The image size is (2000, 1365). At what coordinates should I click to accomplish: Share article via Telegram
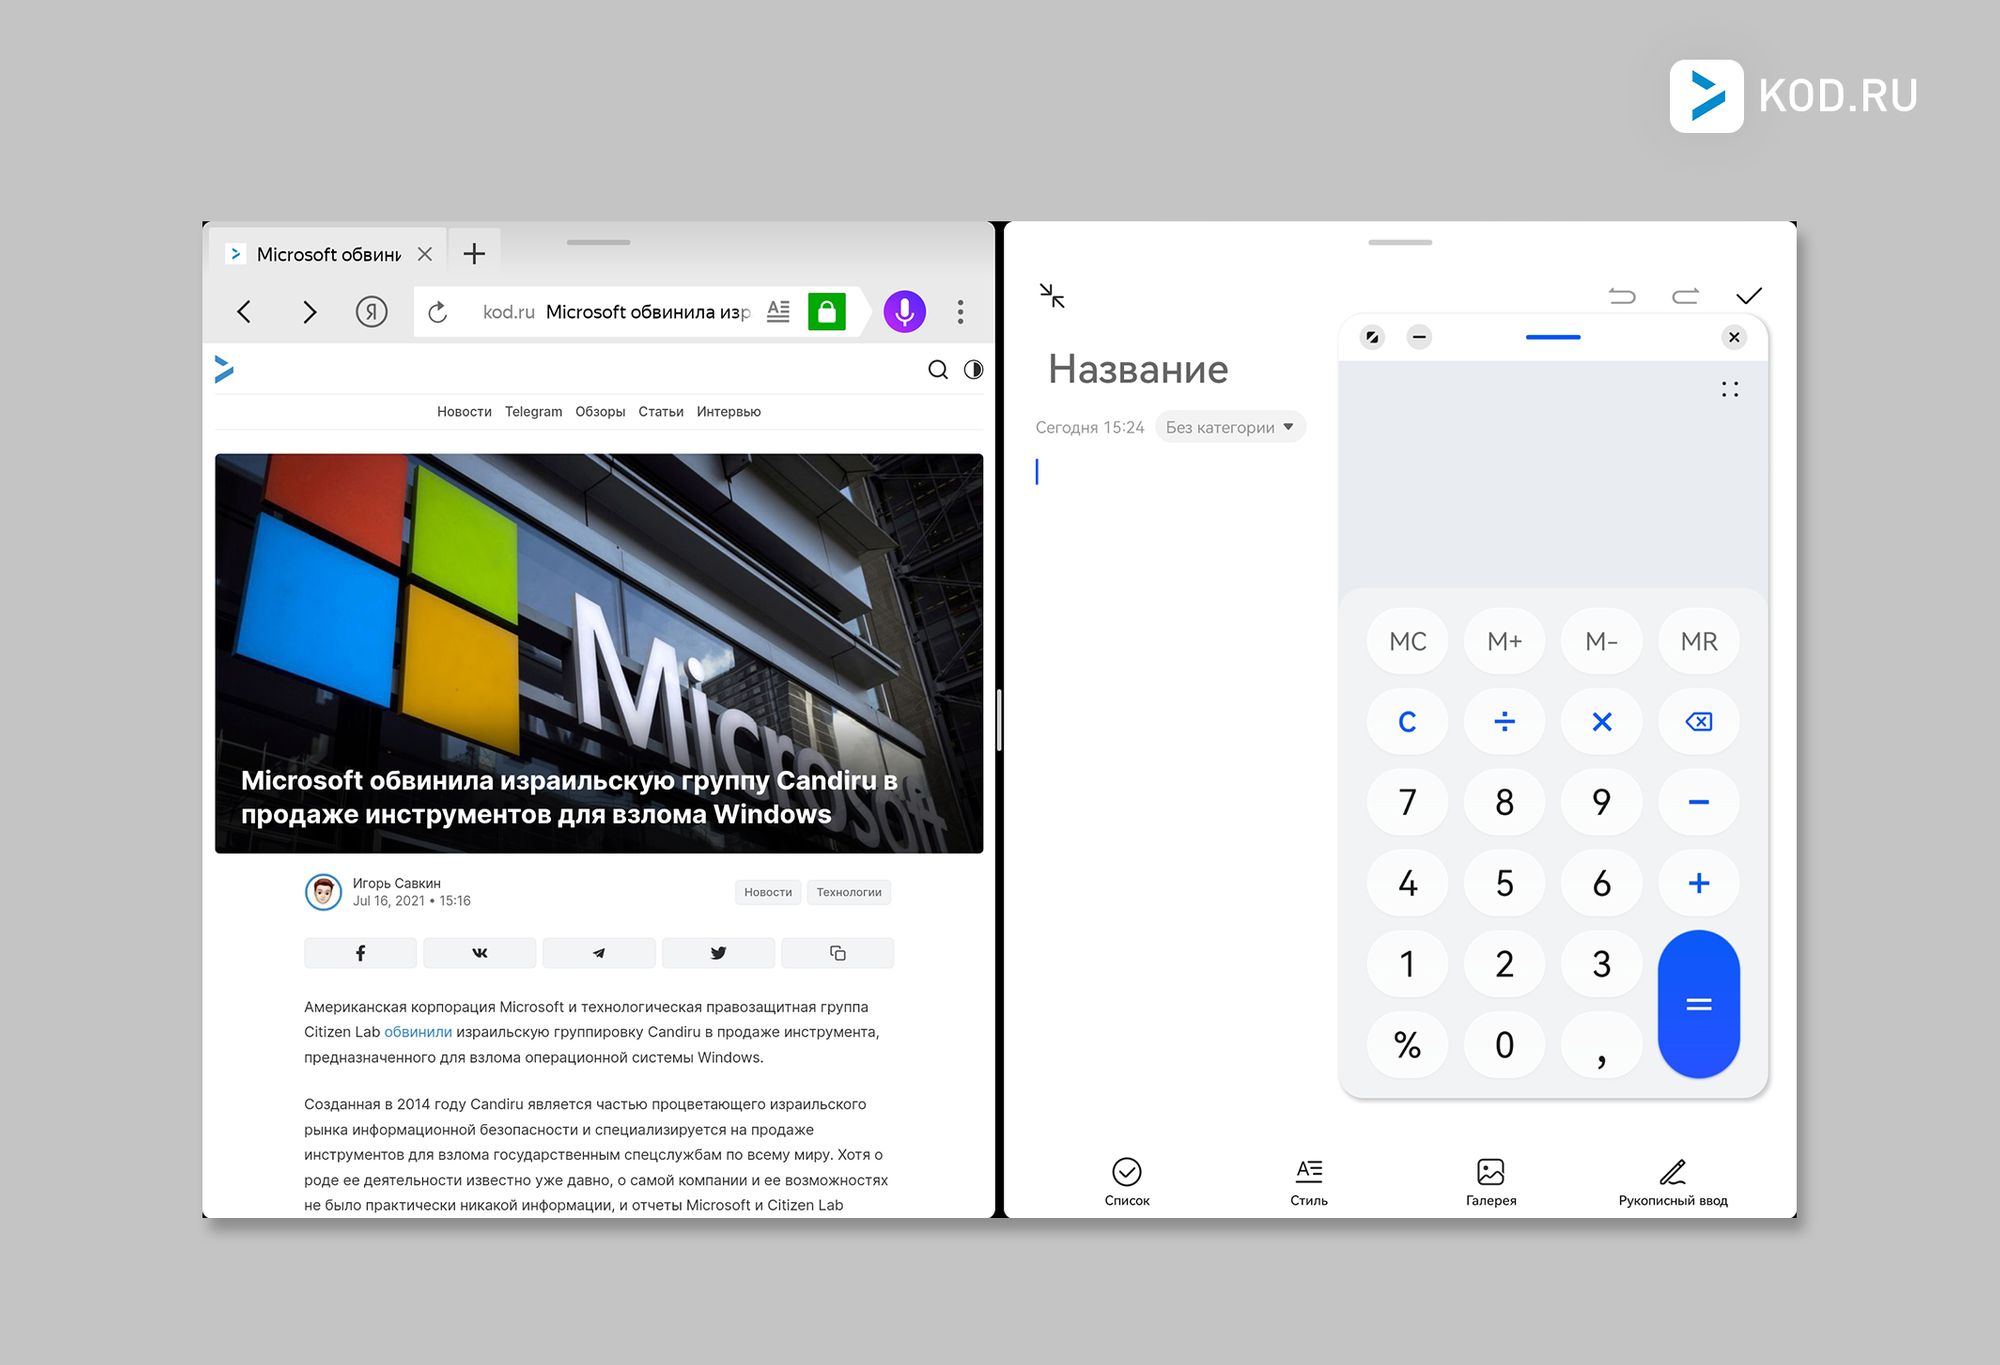point(599,953)
